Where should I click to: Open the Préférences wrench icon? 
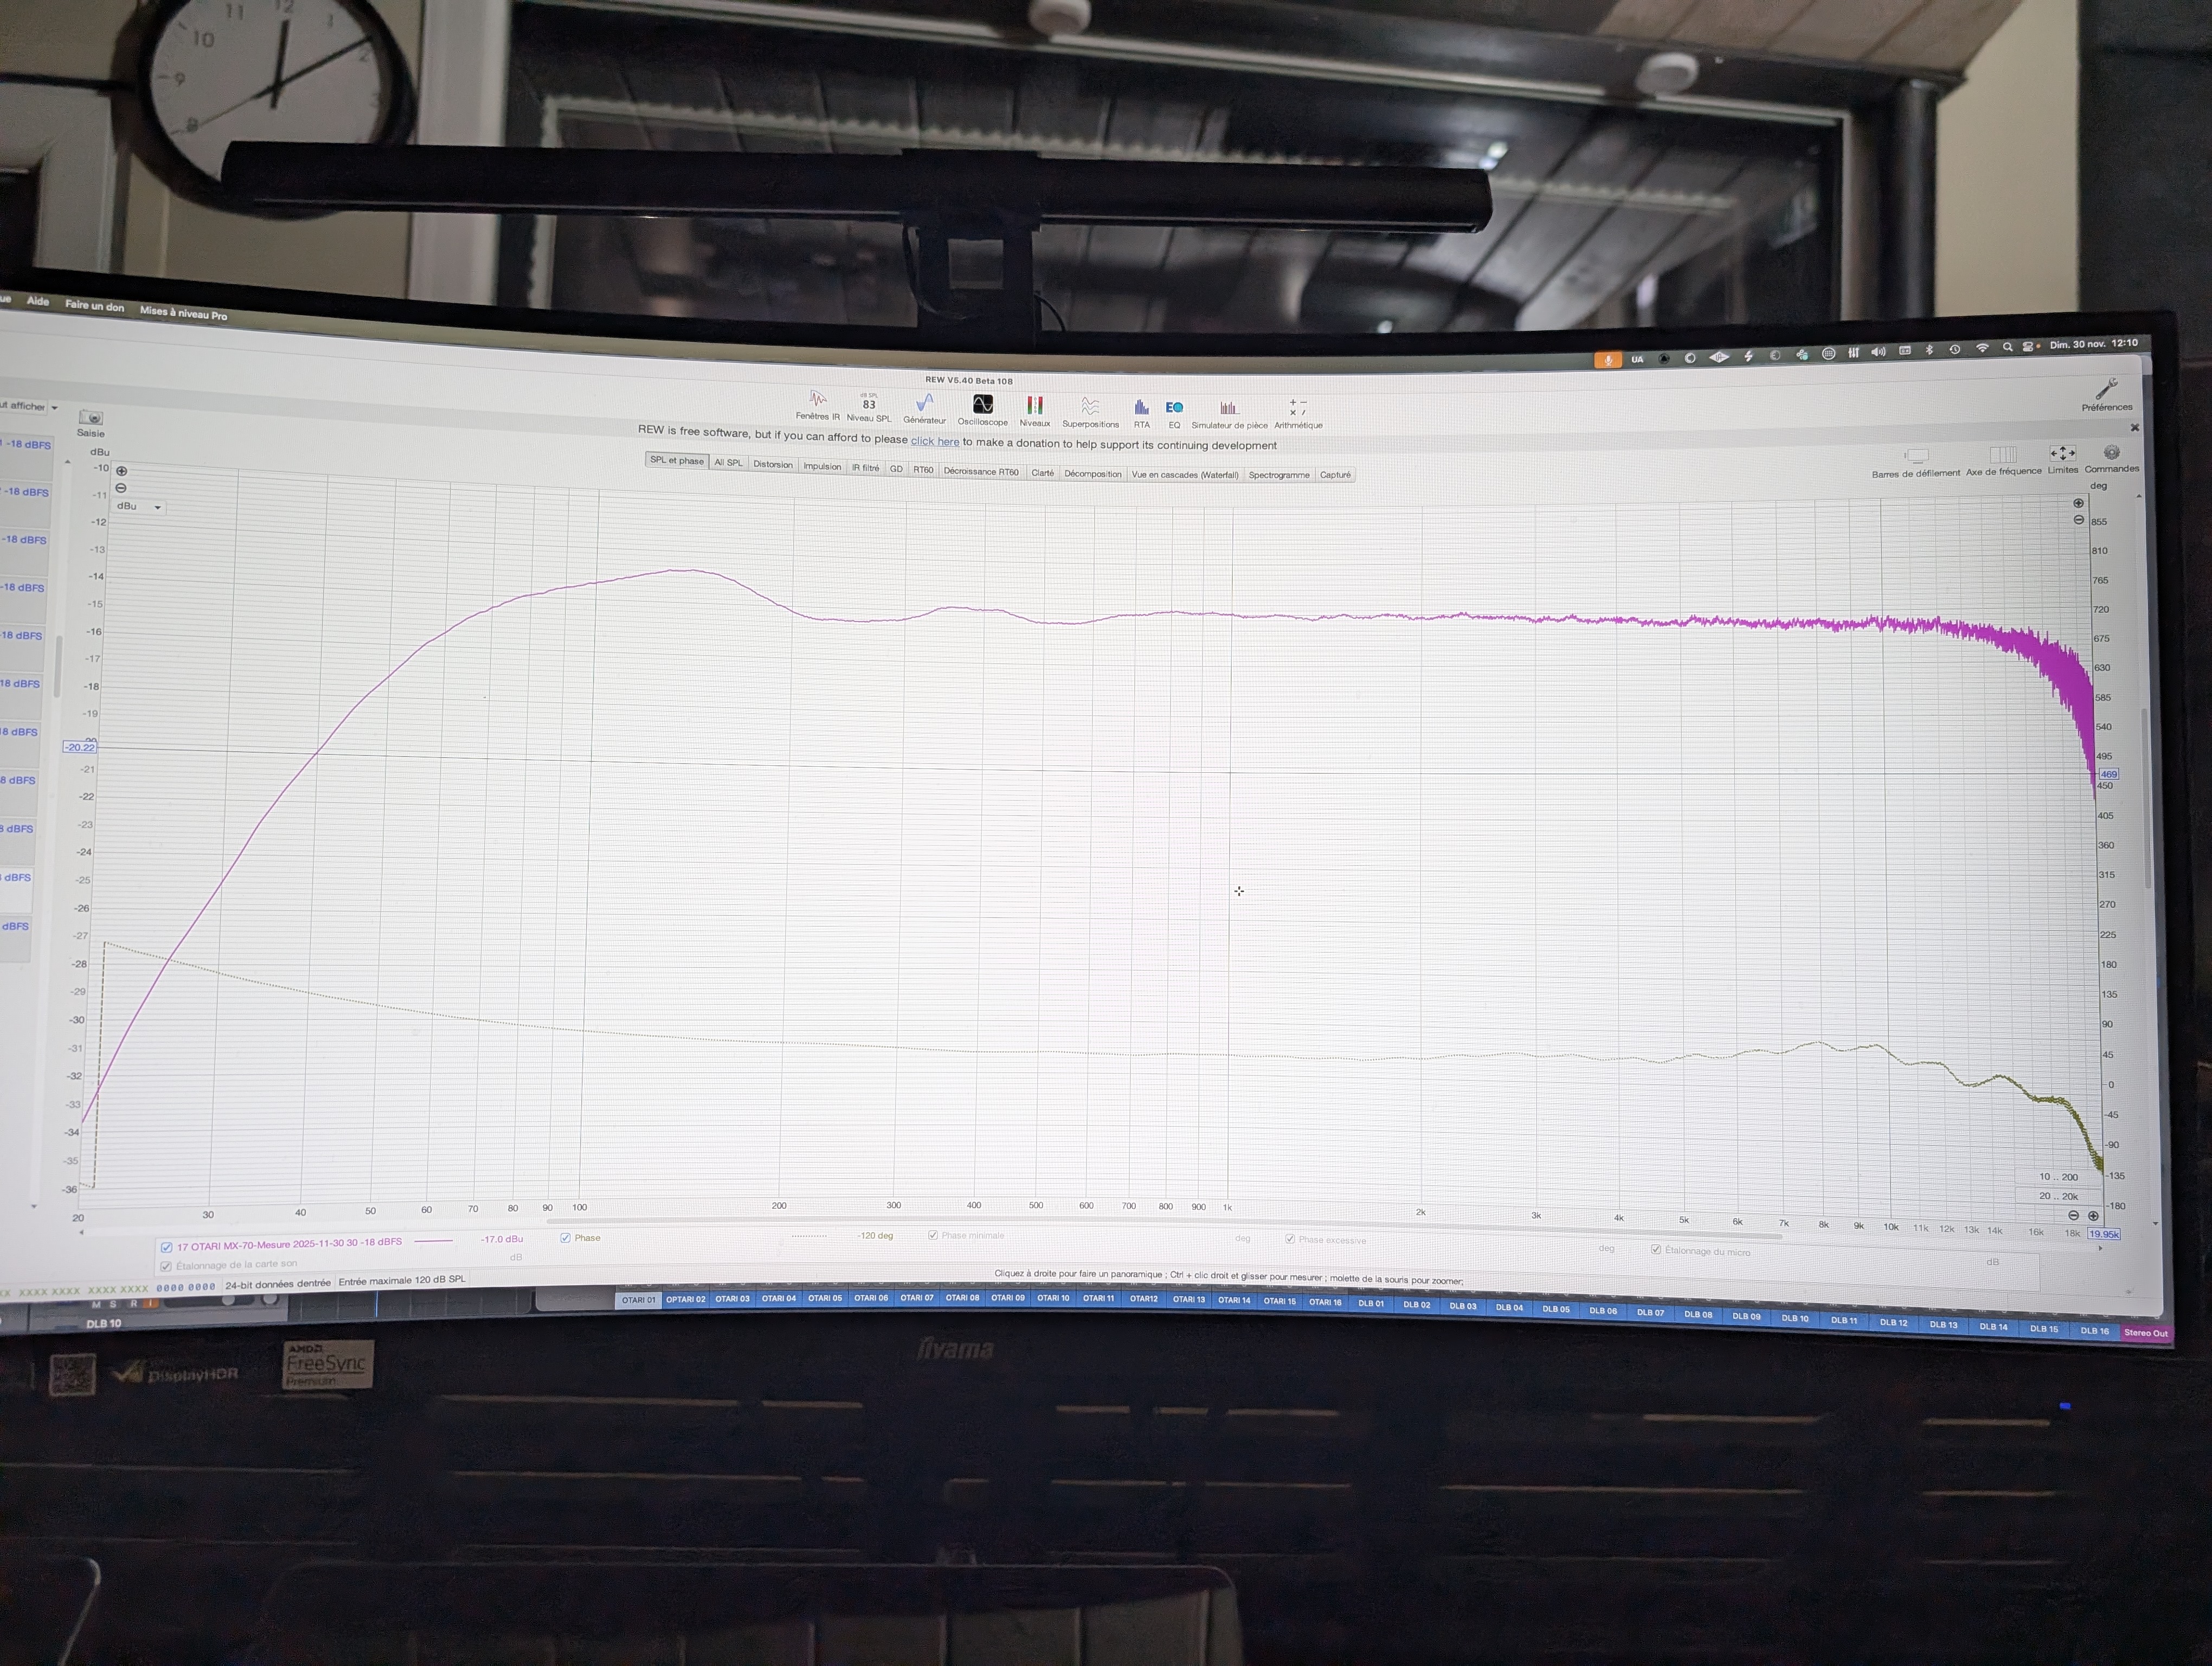tap(2107, 389)
